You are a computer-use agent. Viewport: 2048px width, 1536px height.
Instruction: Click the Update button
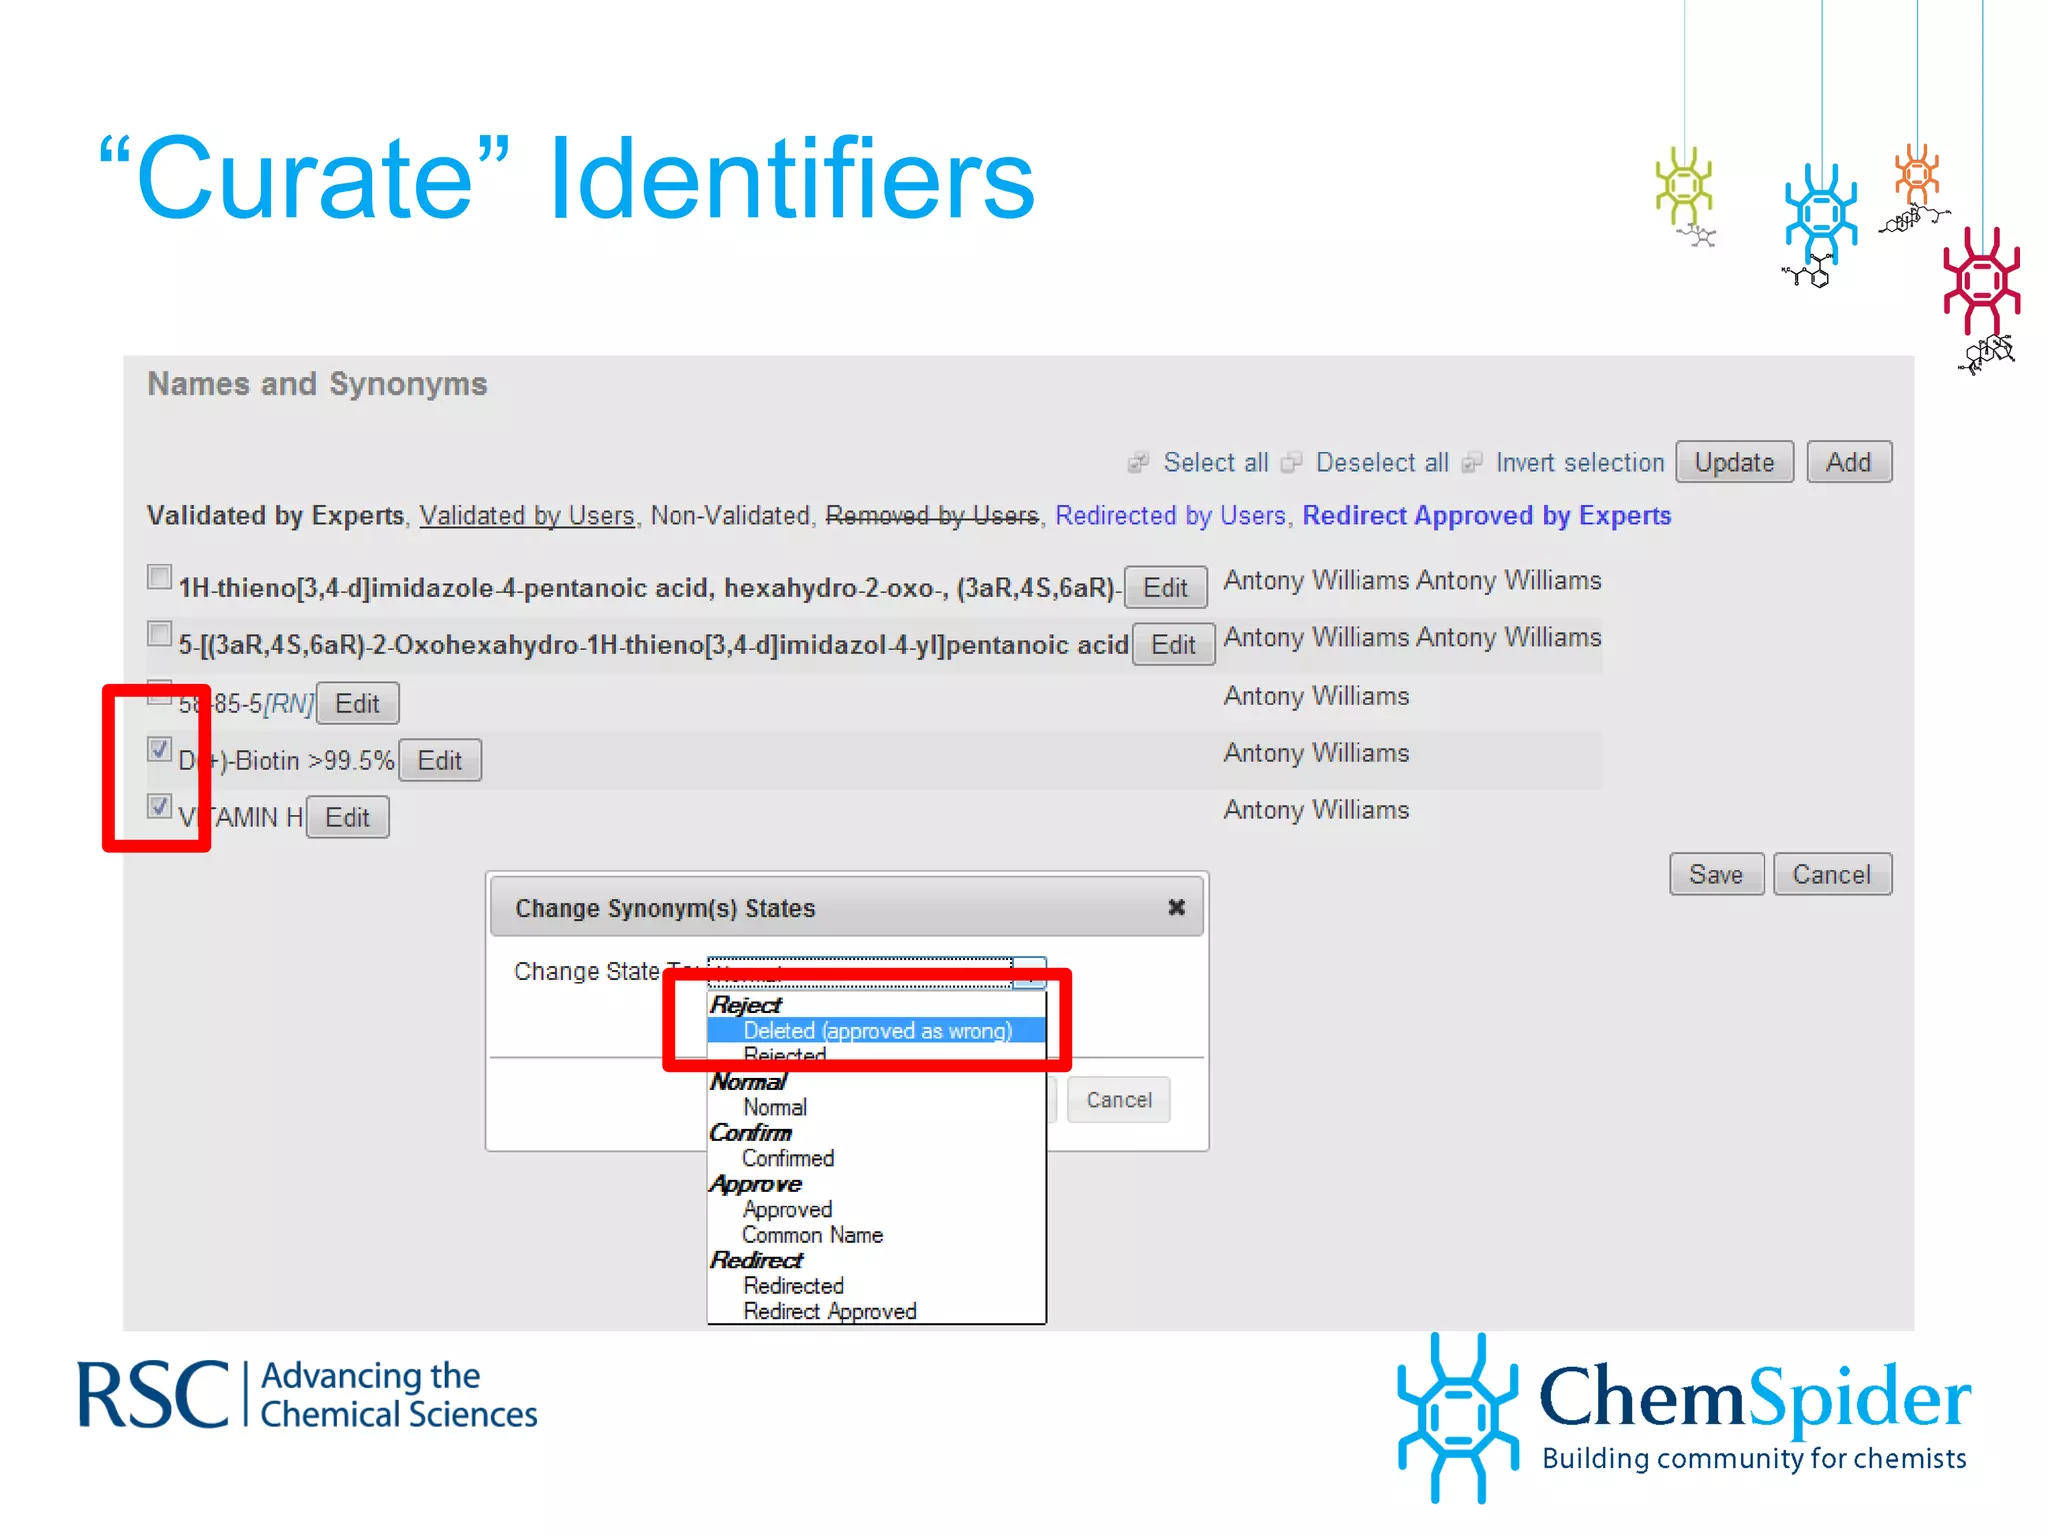click(x=1734, y=462)
